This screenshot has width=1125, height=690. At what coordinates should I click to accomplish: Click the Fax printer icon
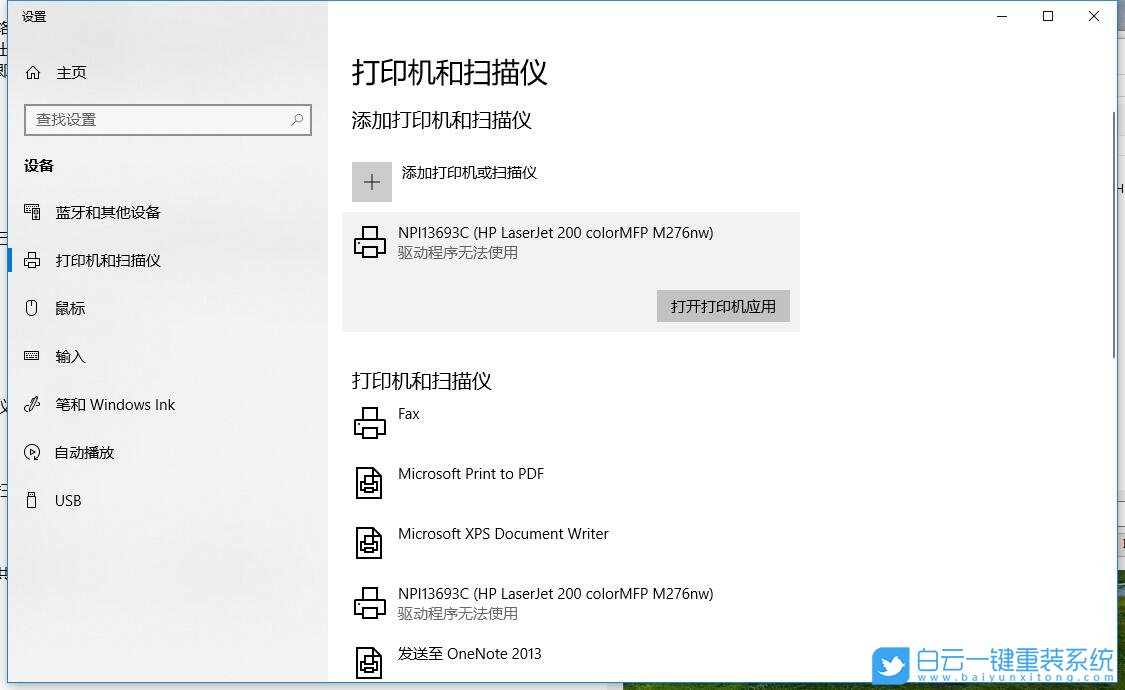click(371, 422)
